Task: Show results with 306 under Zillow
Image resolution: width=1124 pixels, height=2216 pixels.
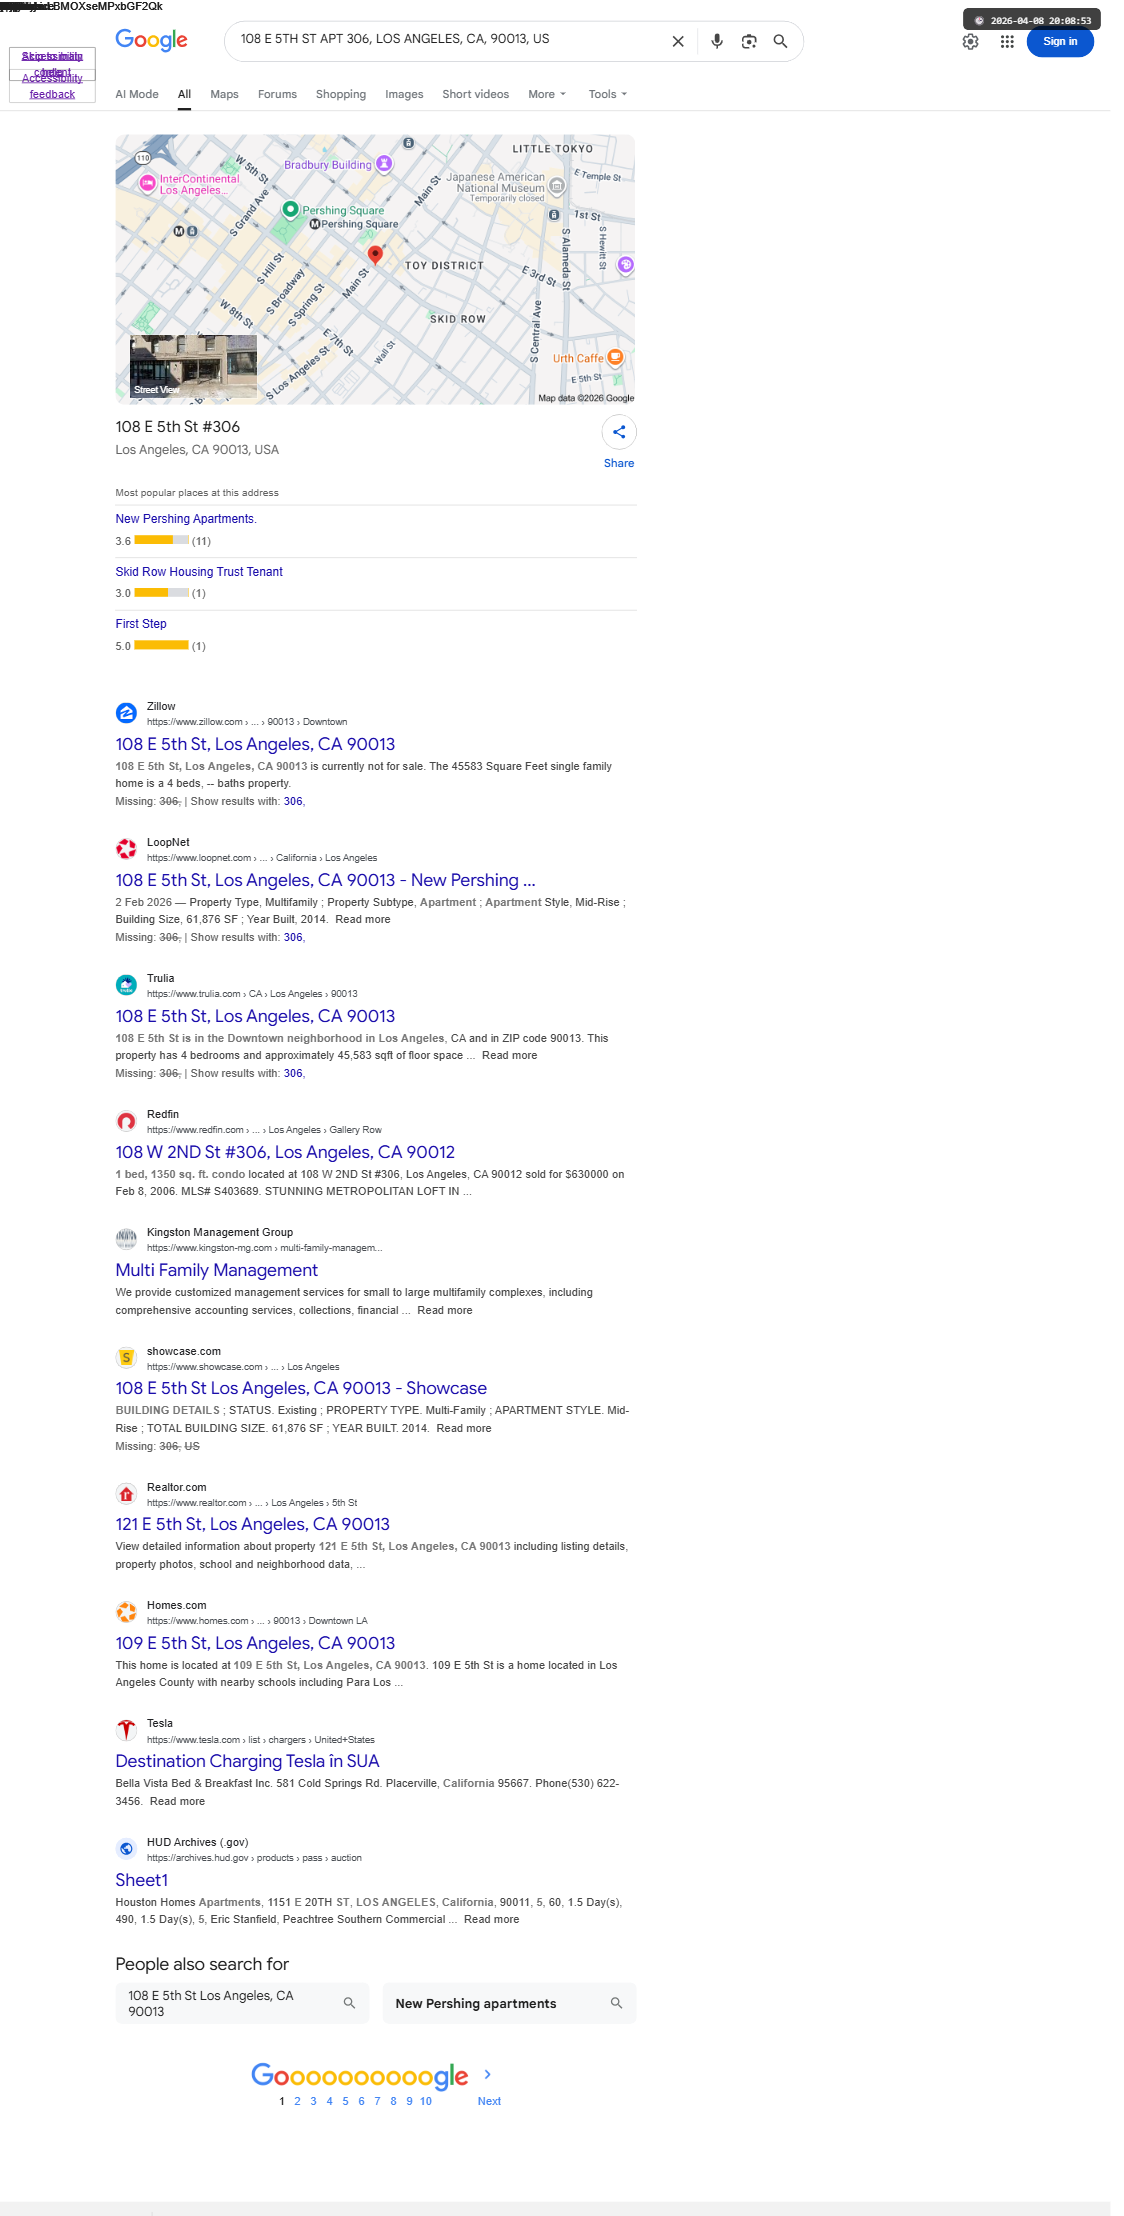Action: (293, 801)
